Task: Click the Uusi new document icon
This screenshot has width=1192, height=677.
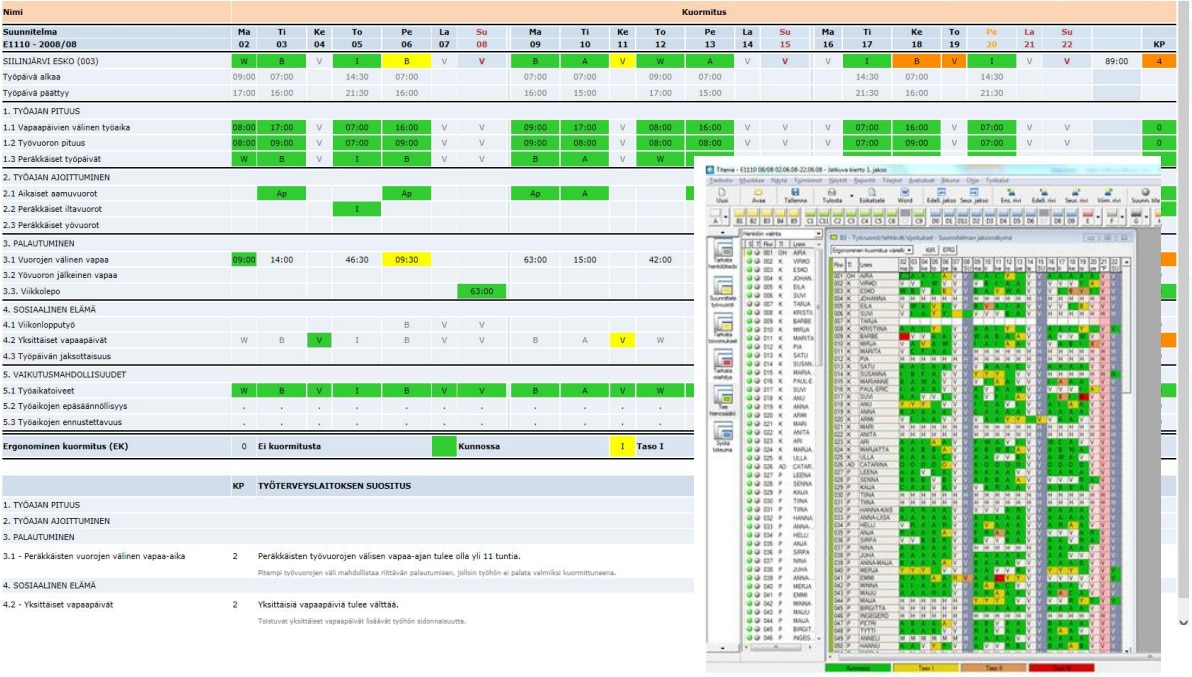Action: 722,195
